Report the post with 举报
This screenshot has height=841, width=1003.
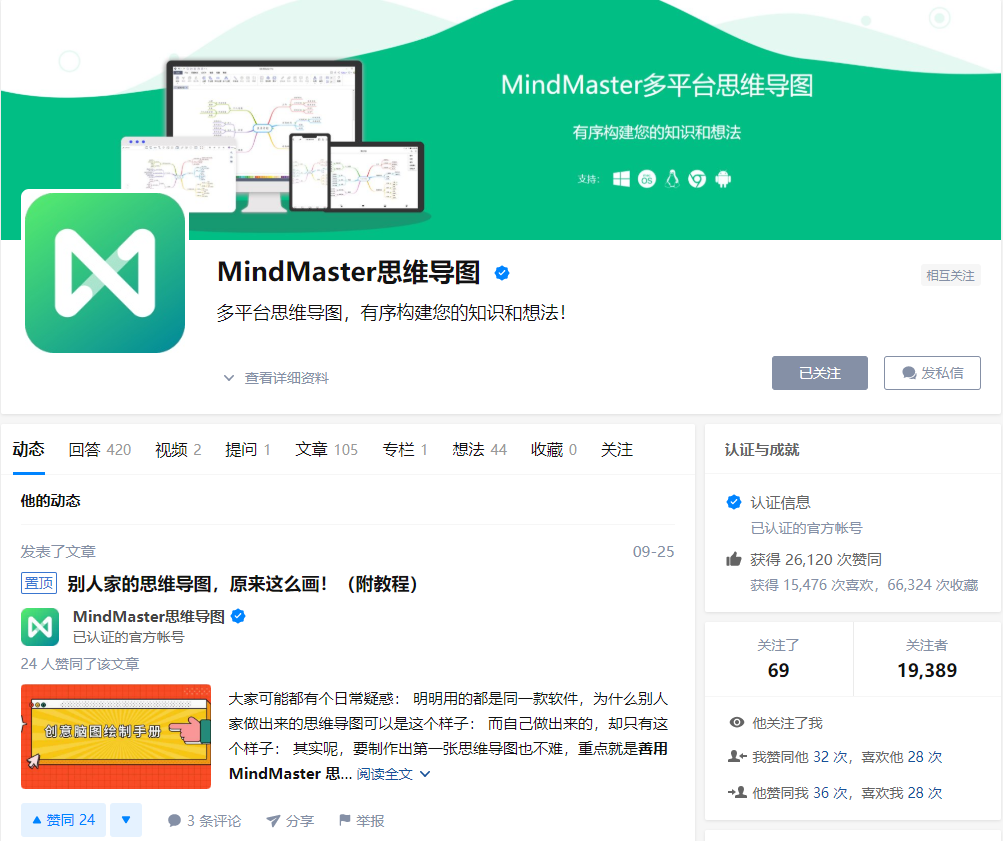pos(361,821)
